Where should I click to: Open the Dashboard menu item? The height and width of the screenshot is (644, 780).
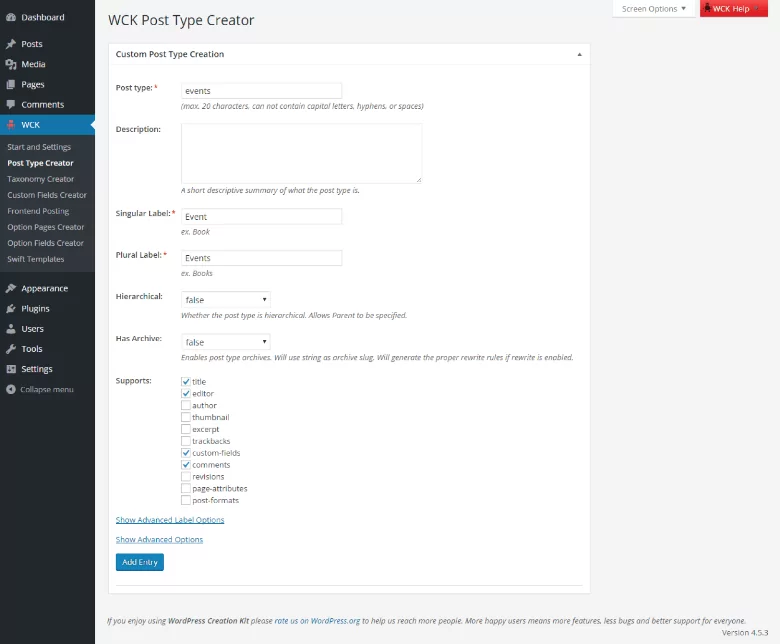[47, 17]
